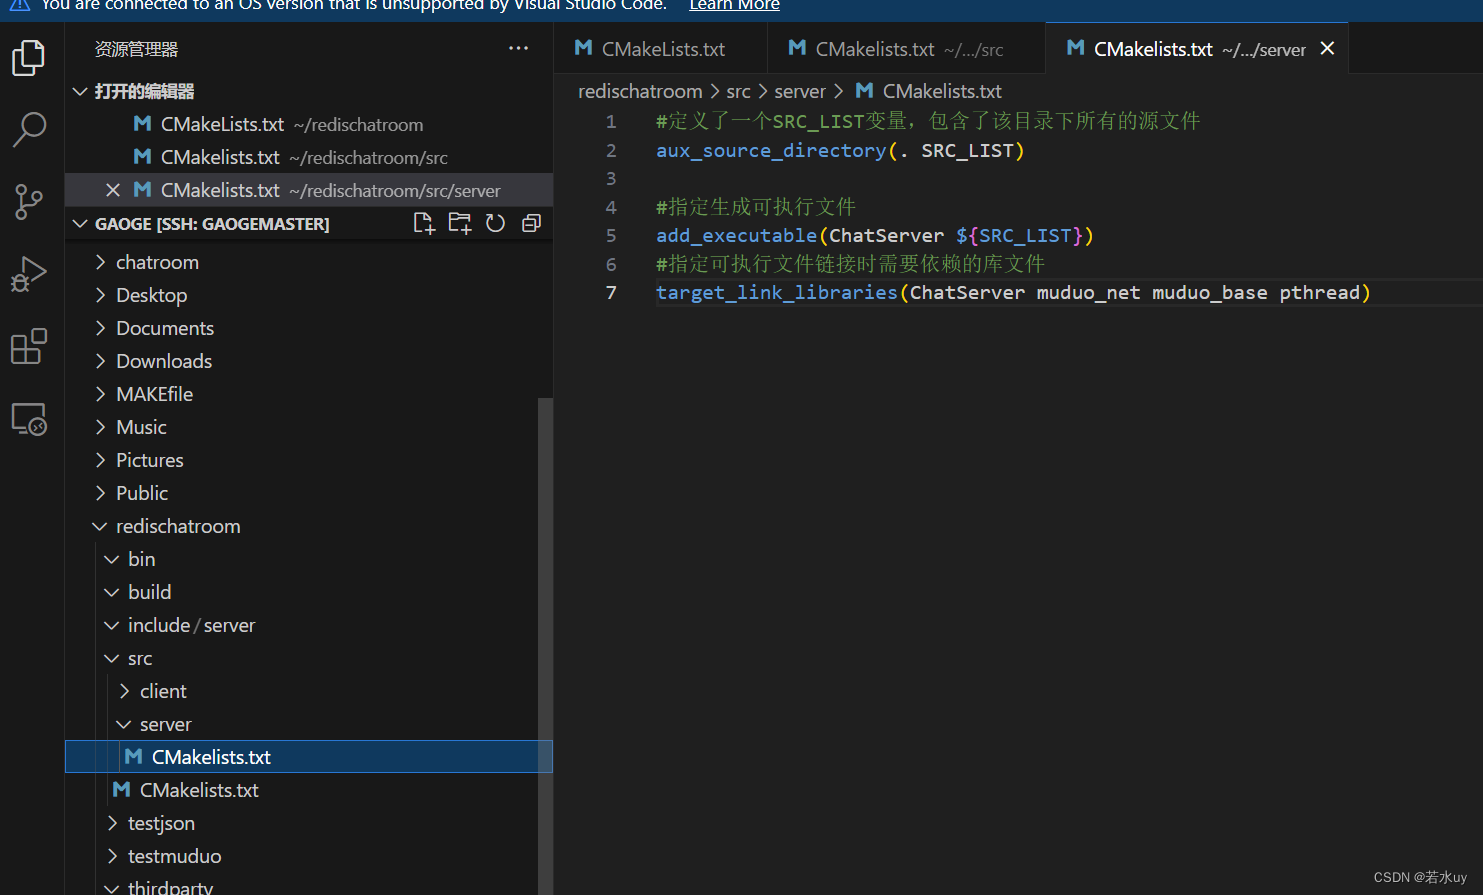Expand the client folder under src
This screenshot has height=895, width=1483.
coord(163,691)
